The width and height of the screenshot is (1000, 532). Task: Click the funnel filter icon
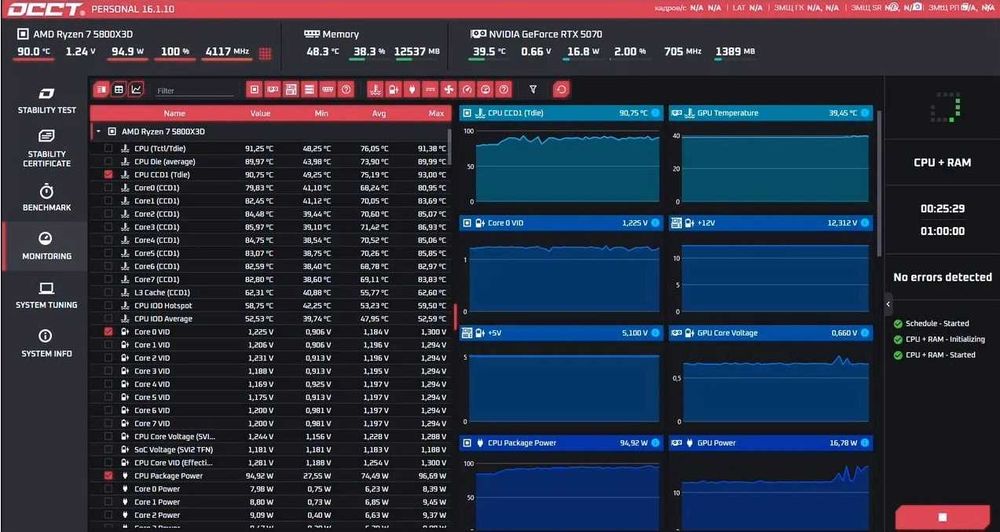pos(533,89)
